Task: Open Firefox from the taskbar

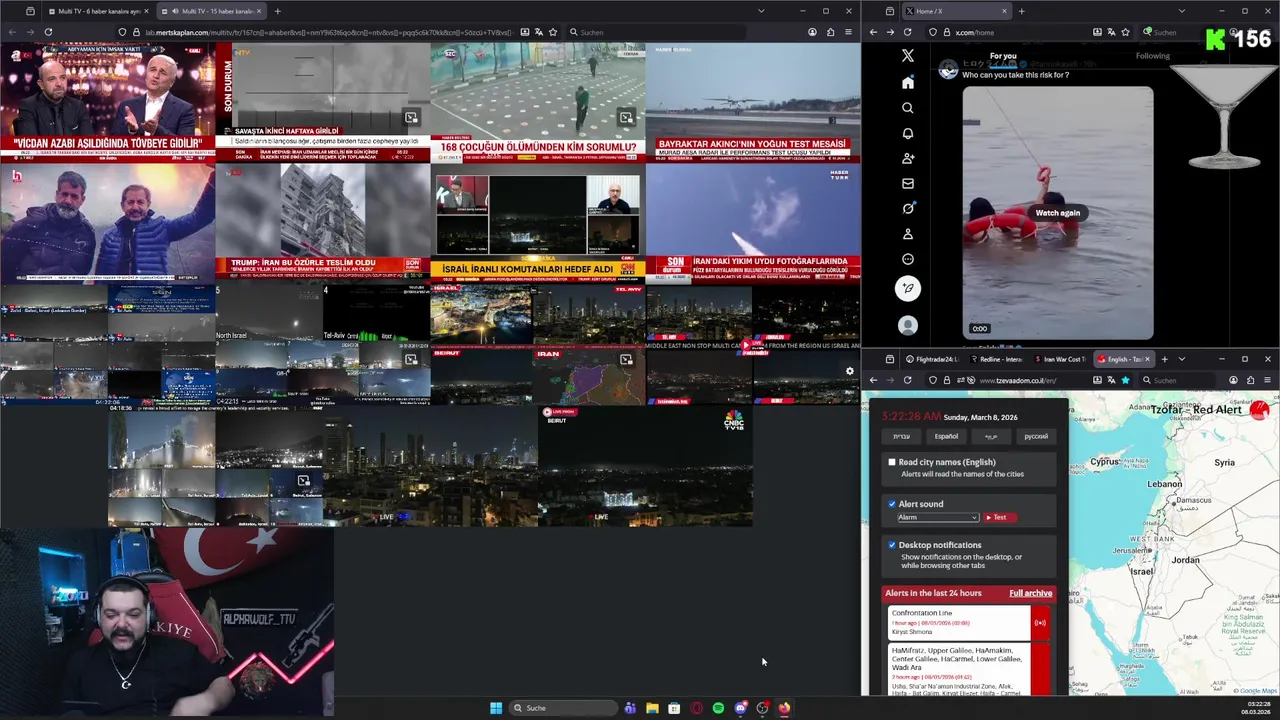Action: click(x=784, y=708)
